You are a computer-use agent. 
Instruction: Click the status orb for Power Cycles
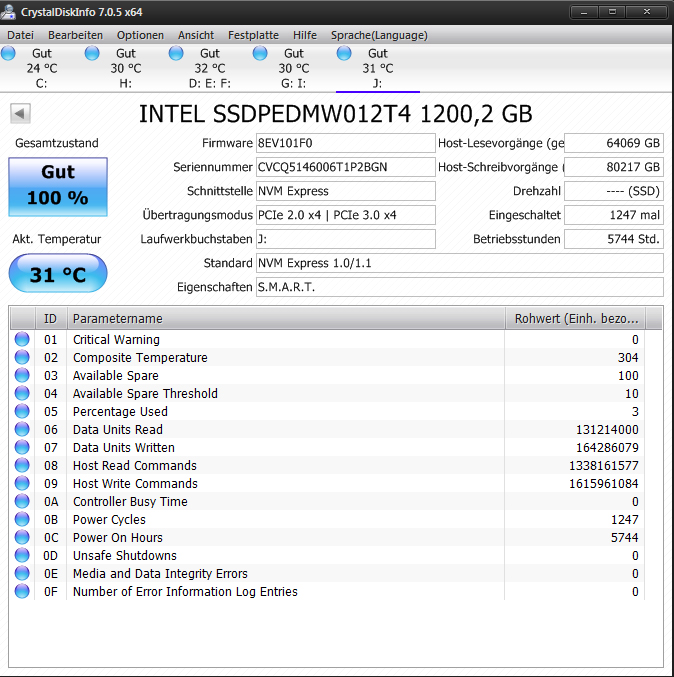point(22,519)
